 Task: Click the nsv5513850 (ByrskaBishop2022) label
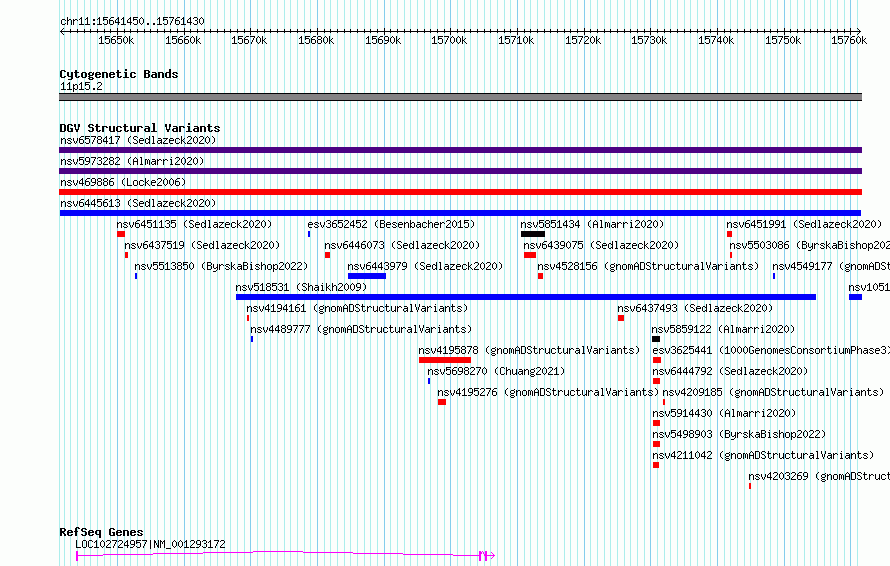coord(221,266)
